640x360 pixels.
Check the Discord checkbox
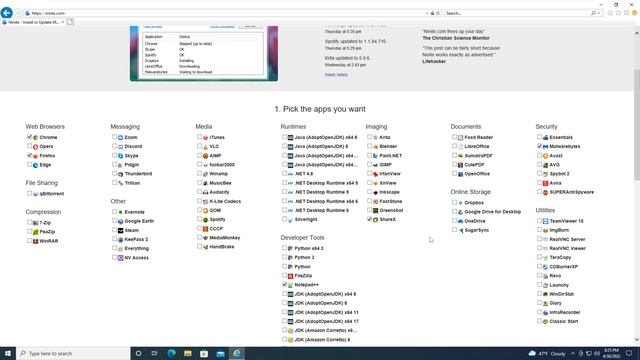tap(114, 146)
